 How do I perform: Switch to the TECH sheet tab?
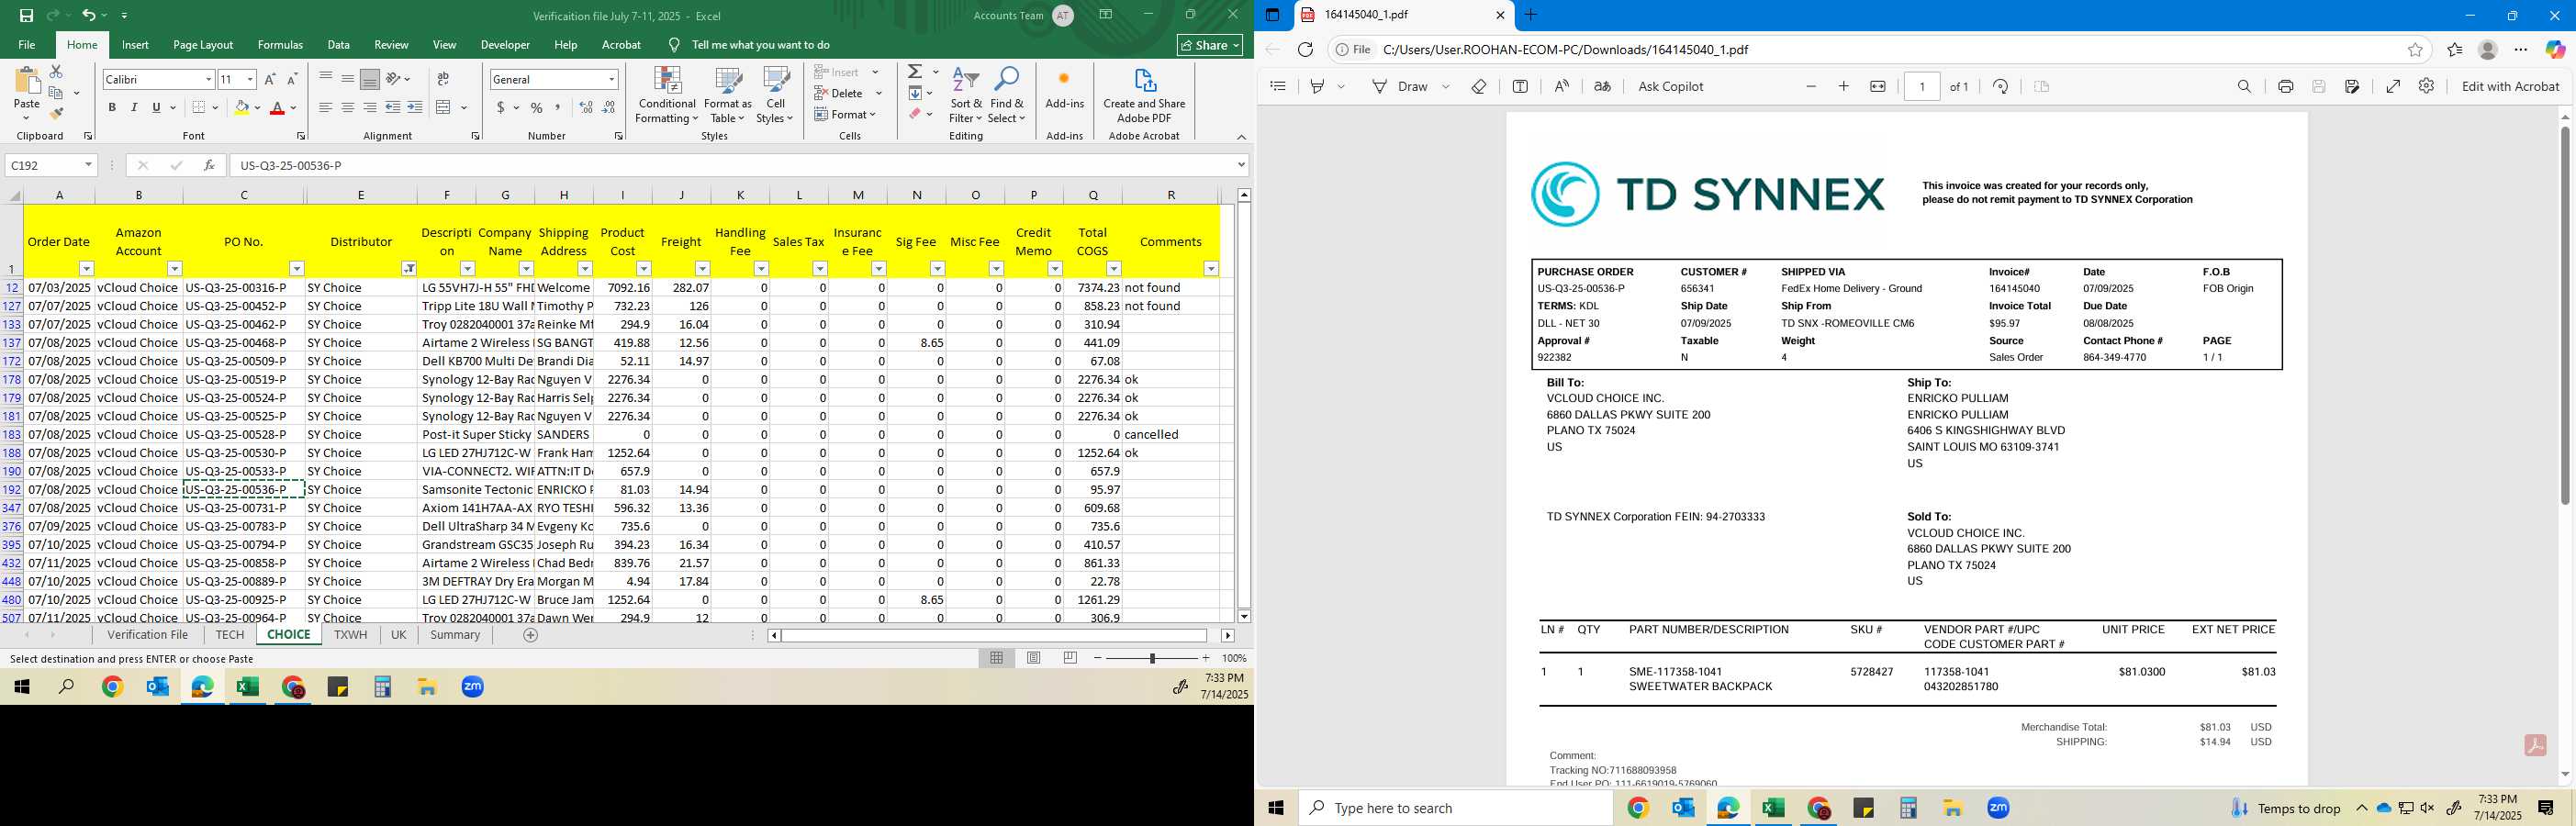229,635
